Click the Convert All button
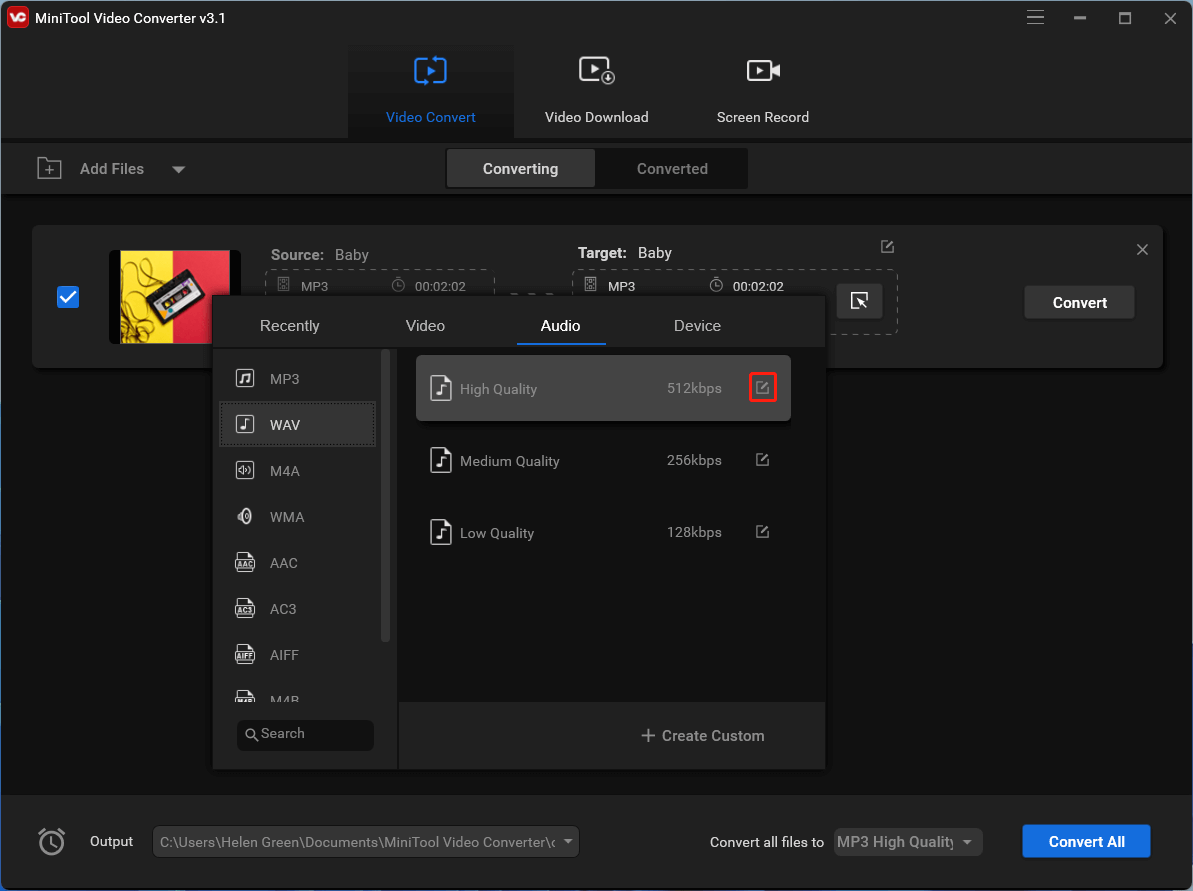Viewport: 1193px width, 891px height. pyautogui.click(x=1086, y=841)
